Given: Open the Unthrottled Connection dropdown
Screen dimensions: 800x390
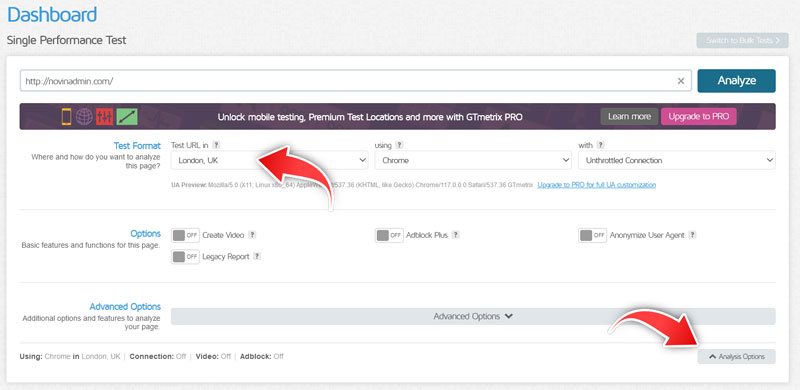Looking at the screenshot, I should 677,160.
